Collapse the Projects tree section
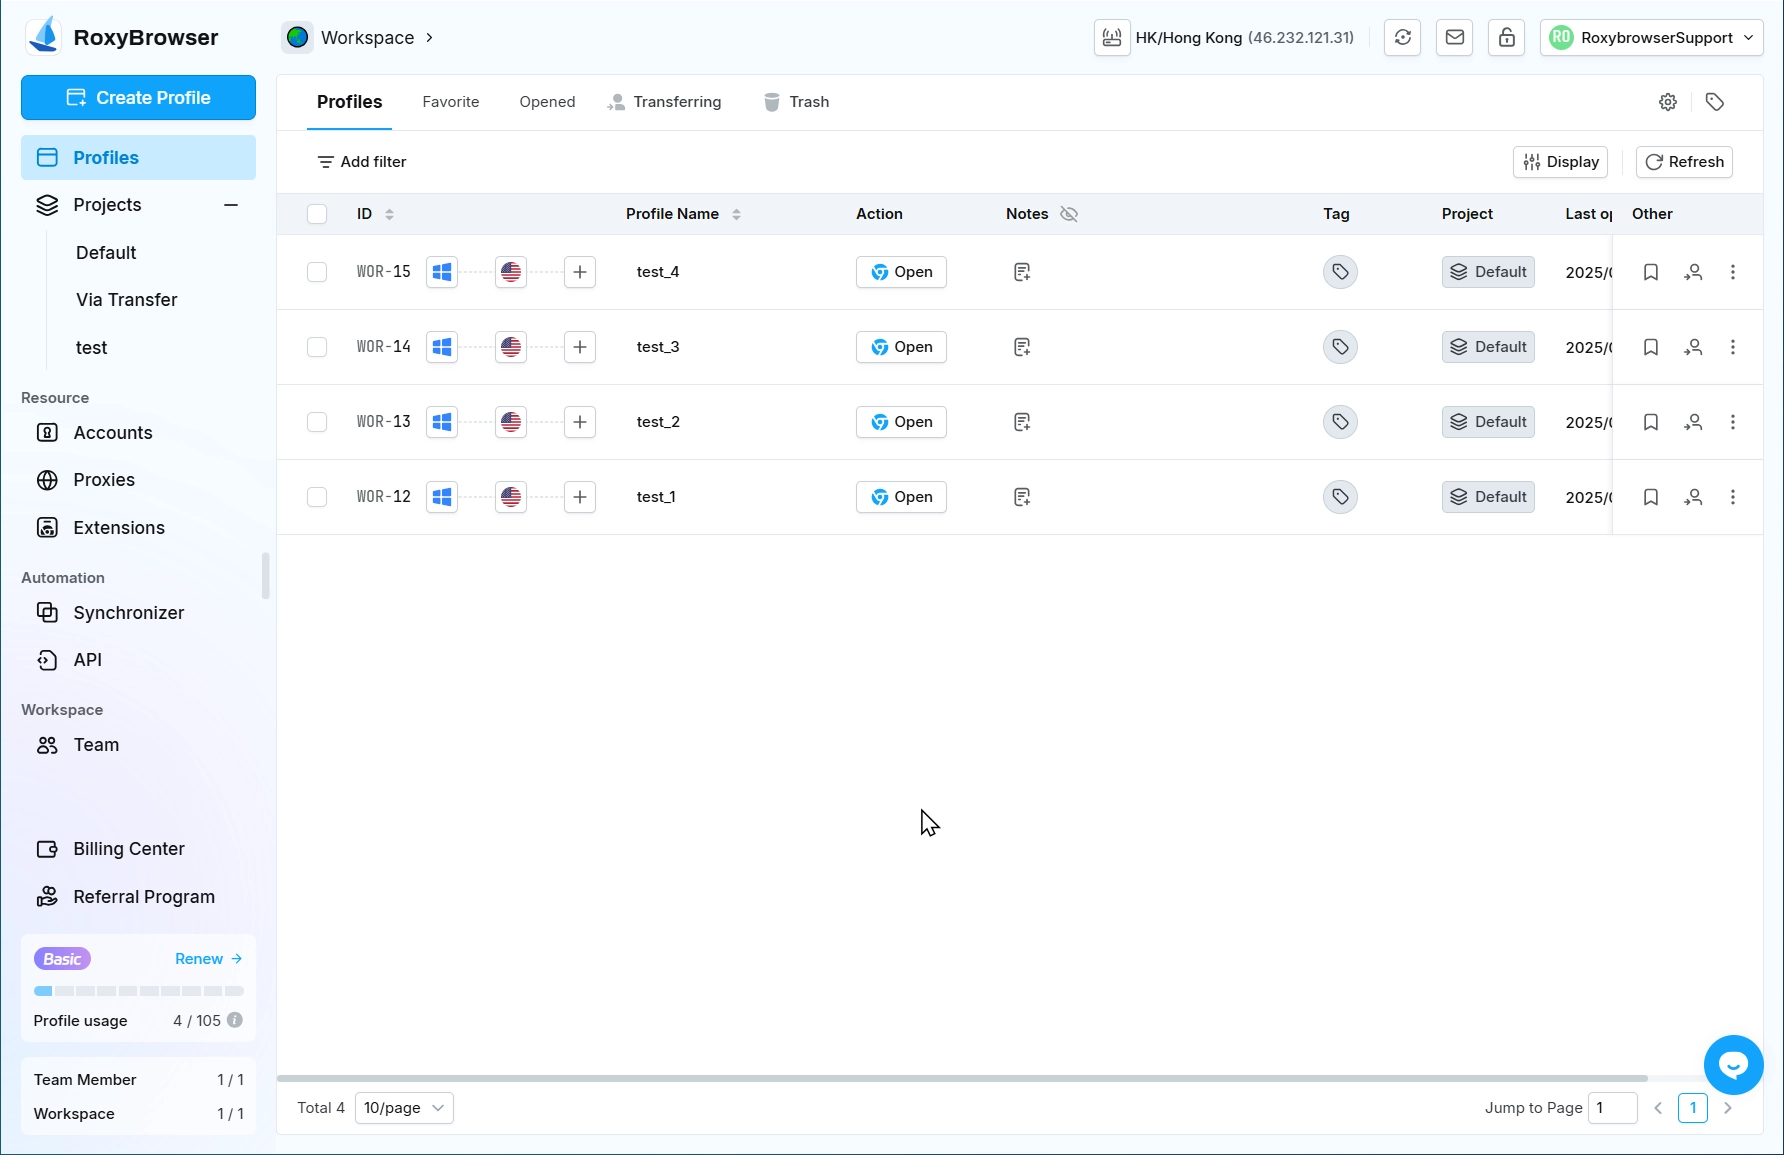 point(231,205)
